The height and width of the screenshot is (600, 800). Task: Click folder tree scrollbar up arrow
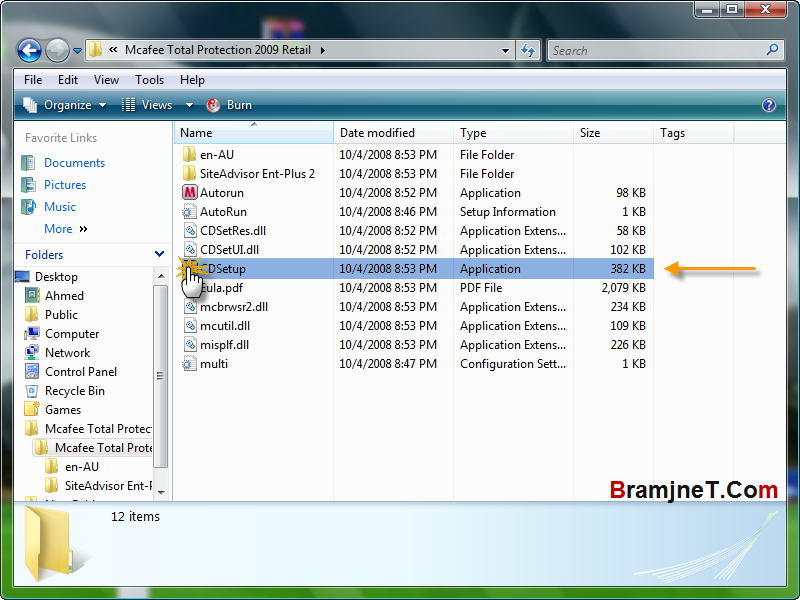161,276
